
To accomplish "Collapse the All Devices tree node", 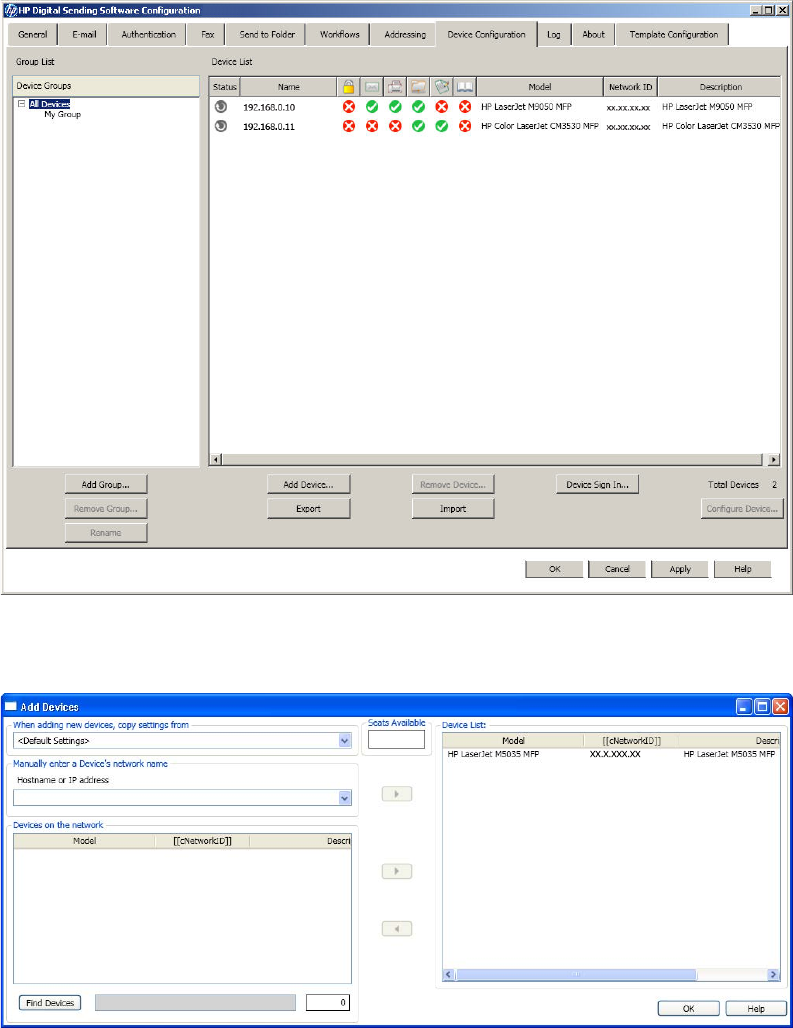I will coord(22,104).
